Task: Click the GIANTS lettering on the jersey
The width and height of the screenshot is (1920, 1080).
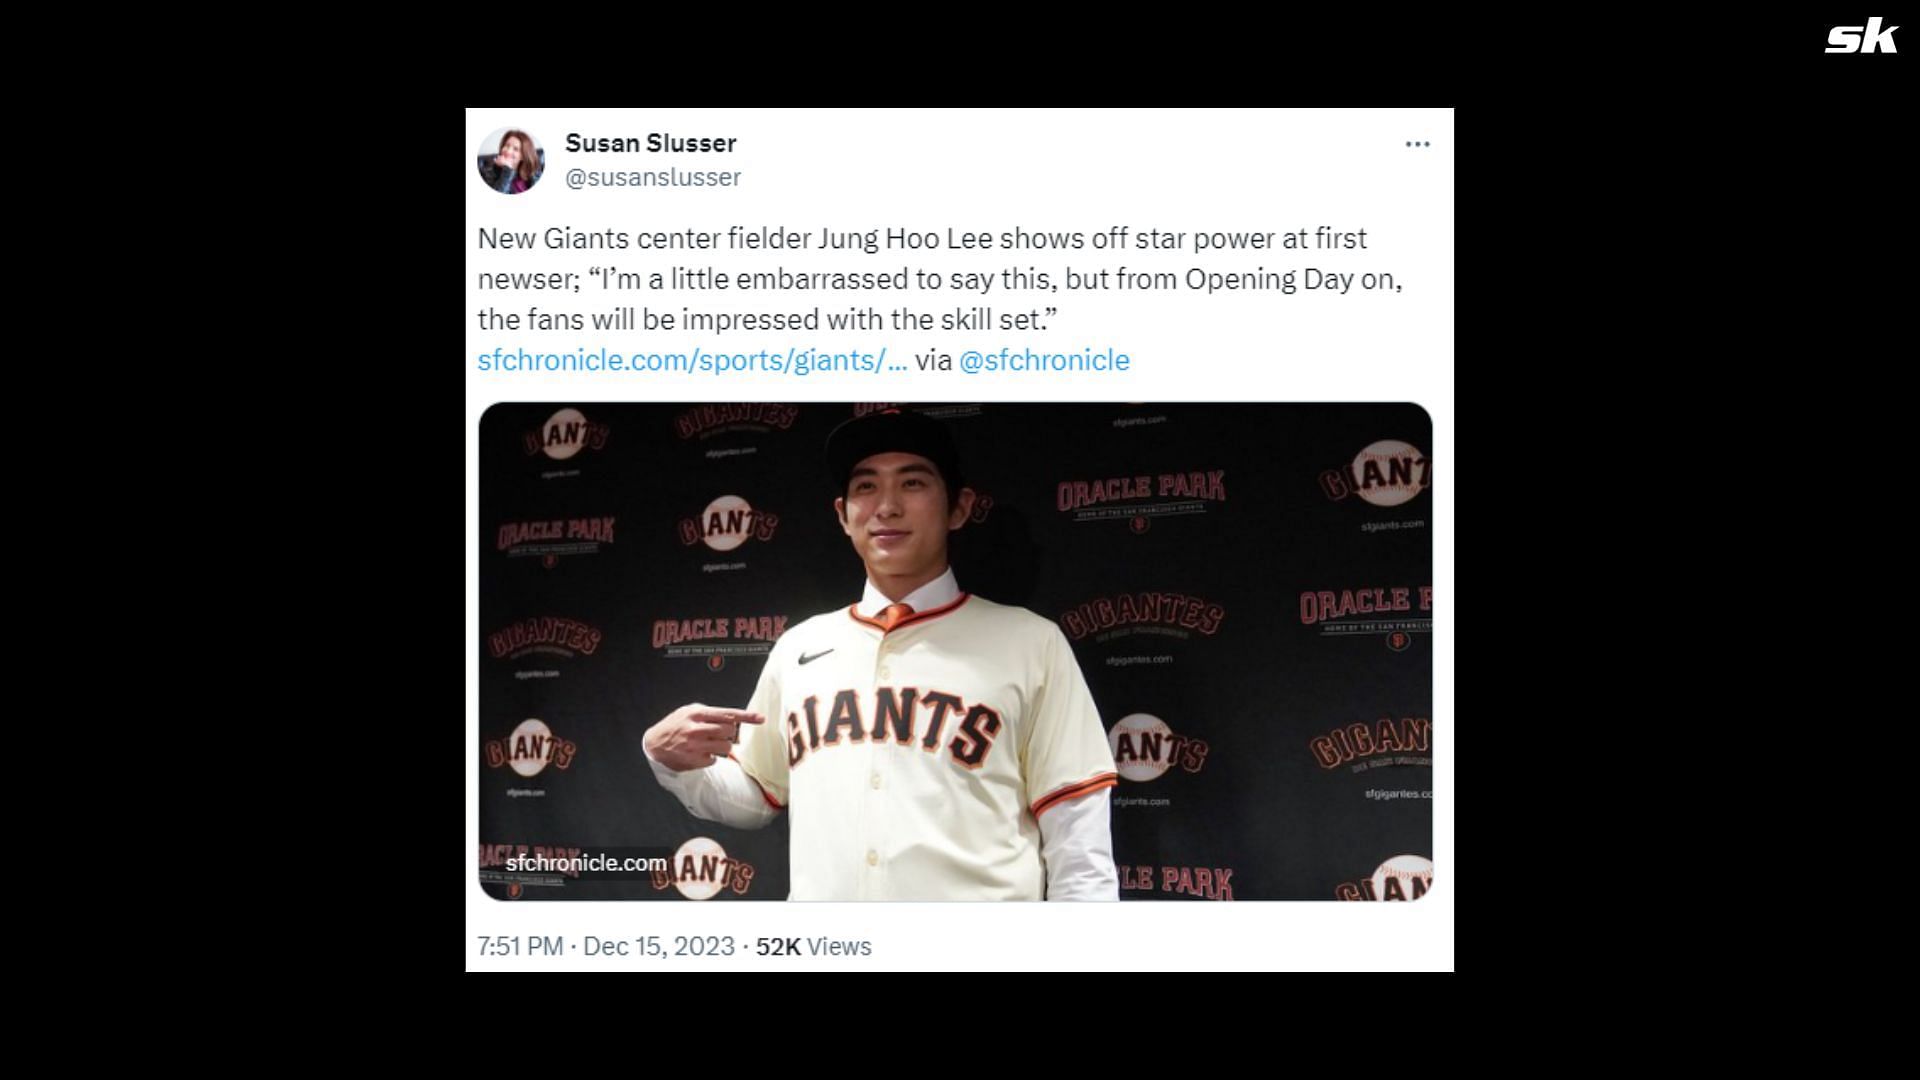Action: click(x=891, y=730)
